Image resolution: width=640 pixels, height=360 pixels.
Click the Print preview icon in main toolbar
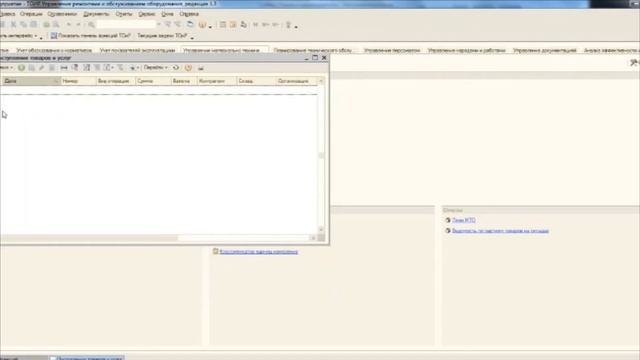point(56,25)
